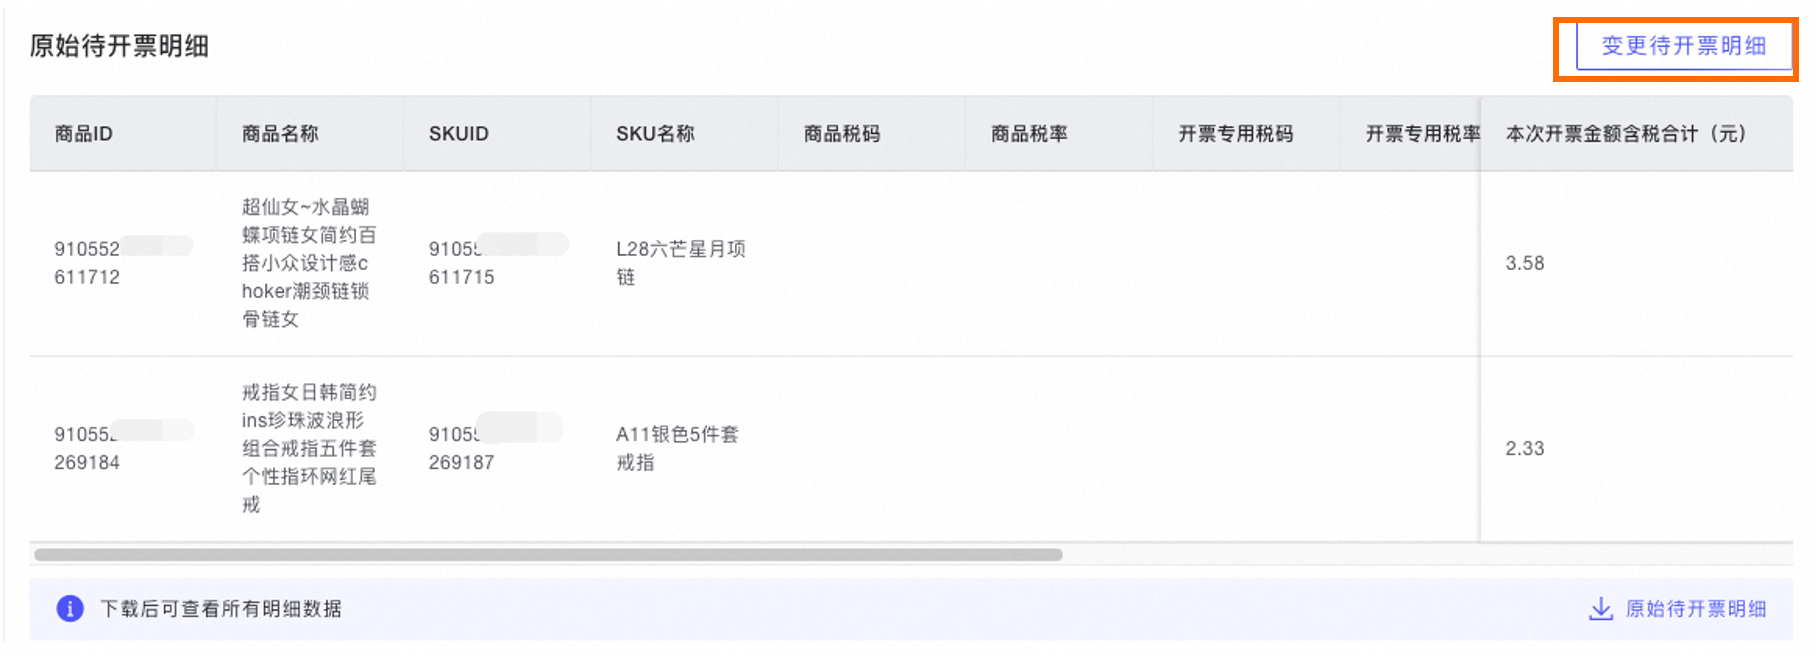Click the L28六芒星月项链 SKU cell
The image size is (1816, 656).
680,263
